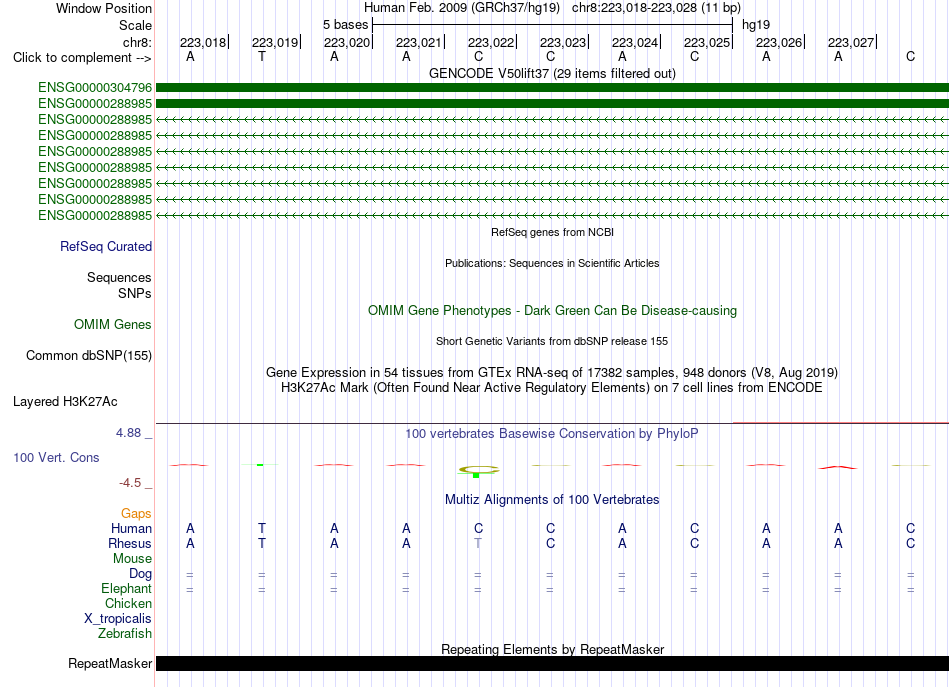This screenshot has width=950, height=687.
Task: Click the 'chr8:' ruler label
Action: click(x=137, y=42)
